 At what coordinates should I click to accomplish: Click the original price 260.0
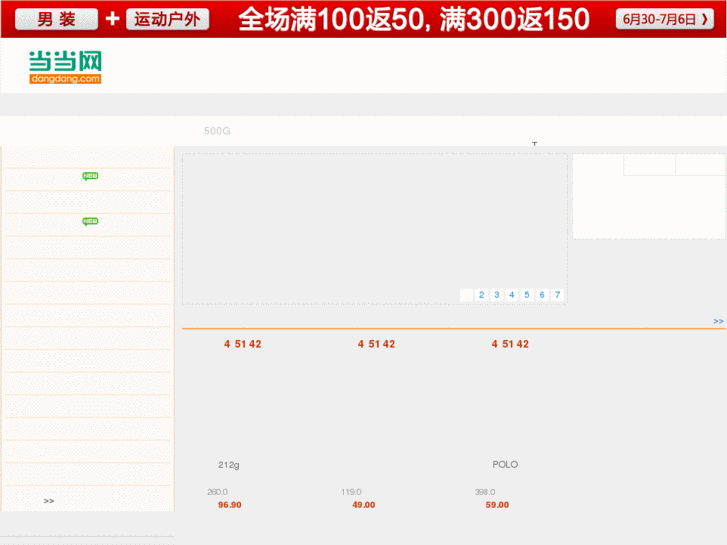(217, 492)
